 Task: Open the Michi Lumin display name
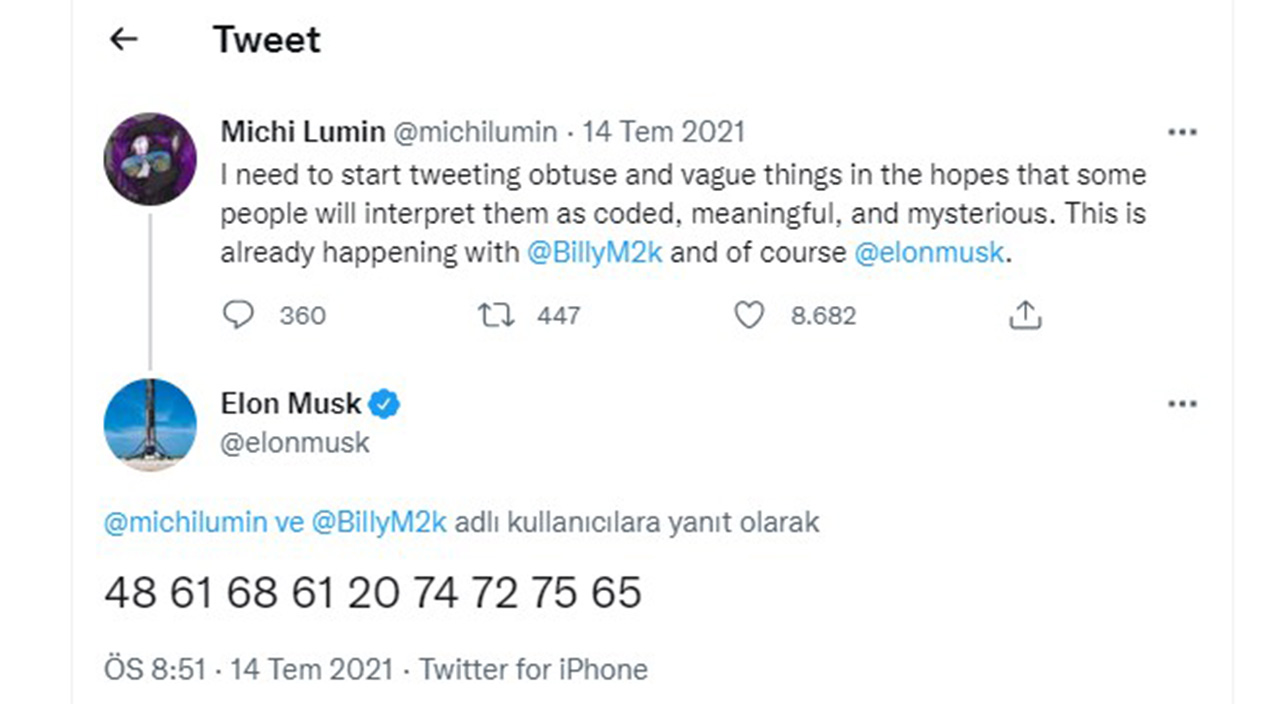tap(302, 132)
